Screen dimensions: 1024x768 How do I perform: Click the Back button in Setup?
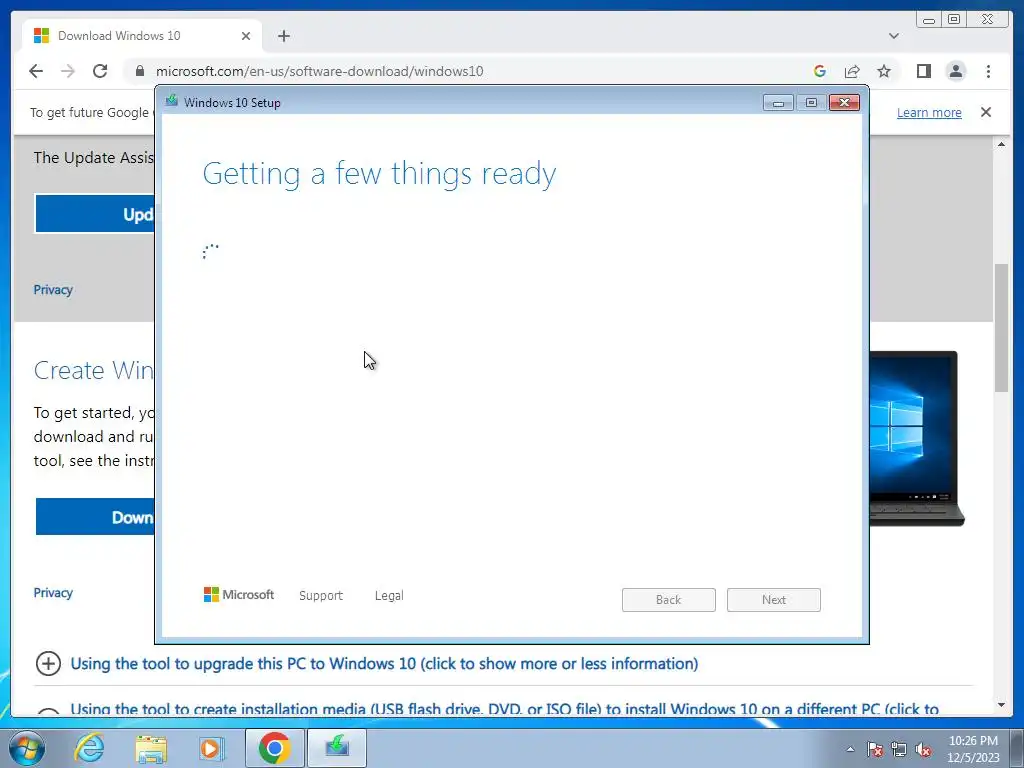669,600
